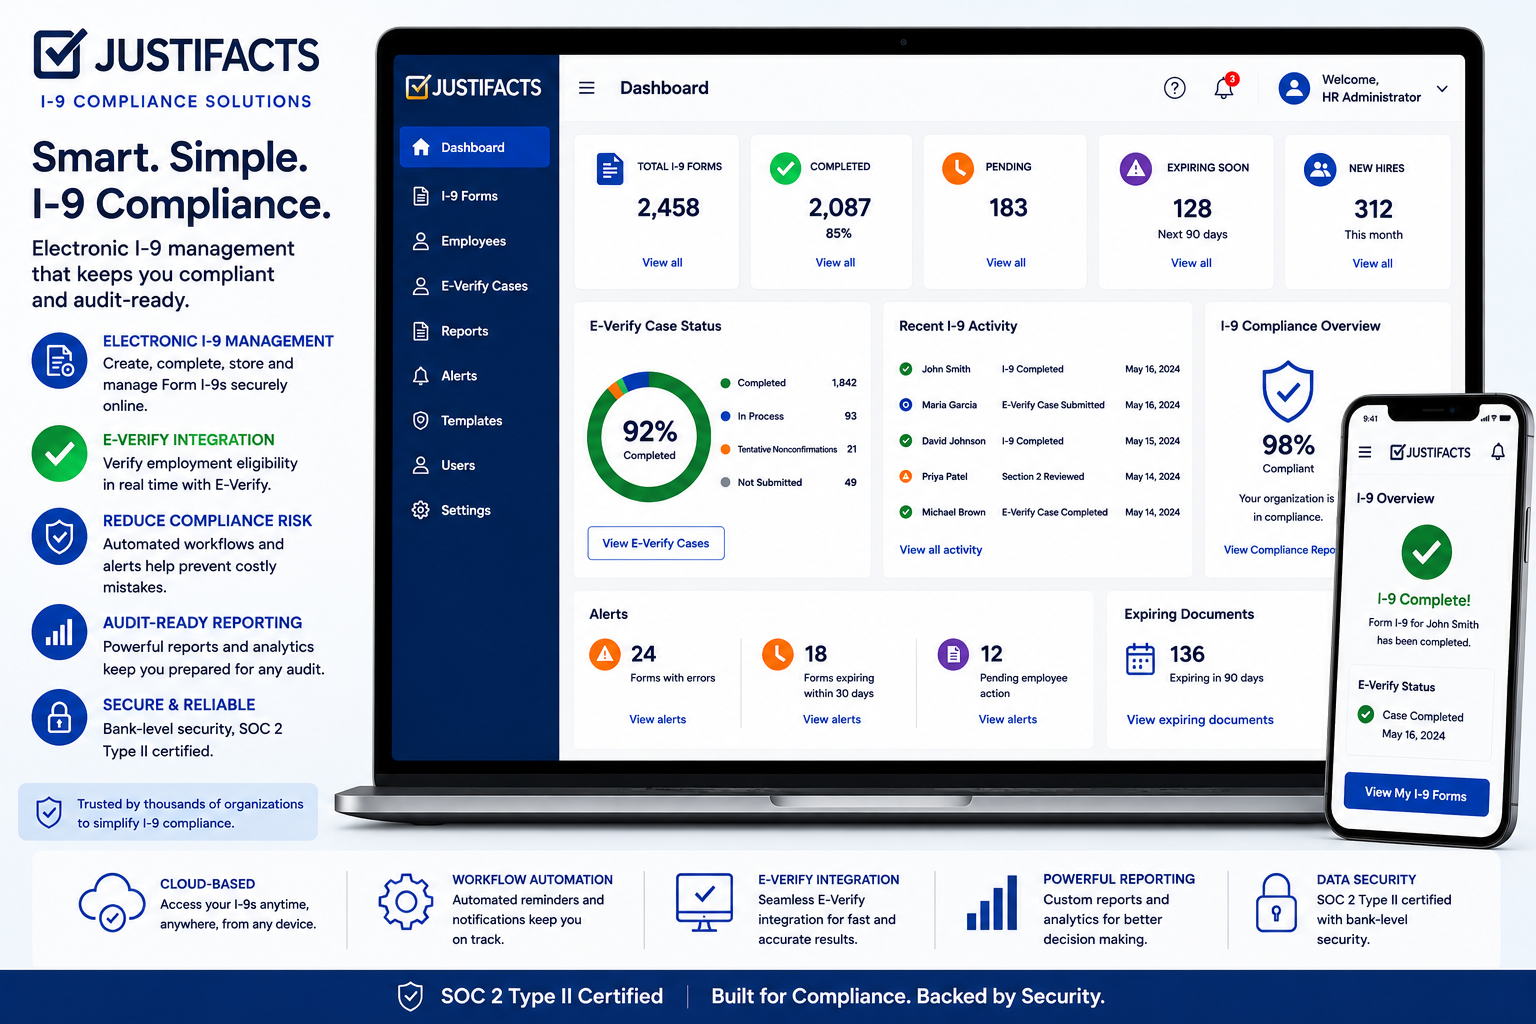Expand the HR Administrator account dropdown
Image resolution: width=1536 pixels, height=1024 pixels.
point(1442,89)
